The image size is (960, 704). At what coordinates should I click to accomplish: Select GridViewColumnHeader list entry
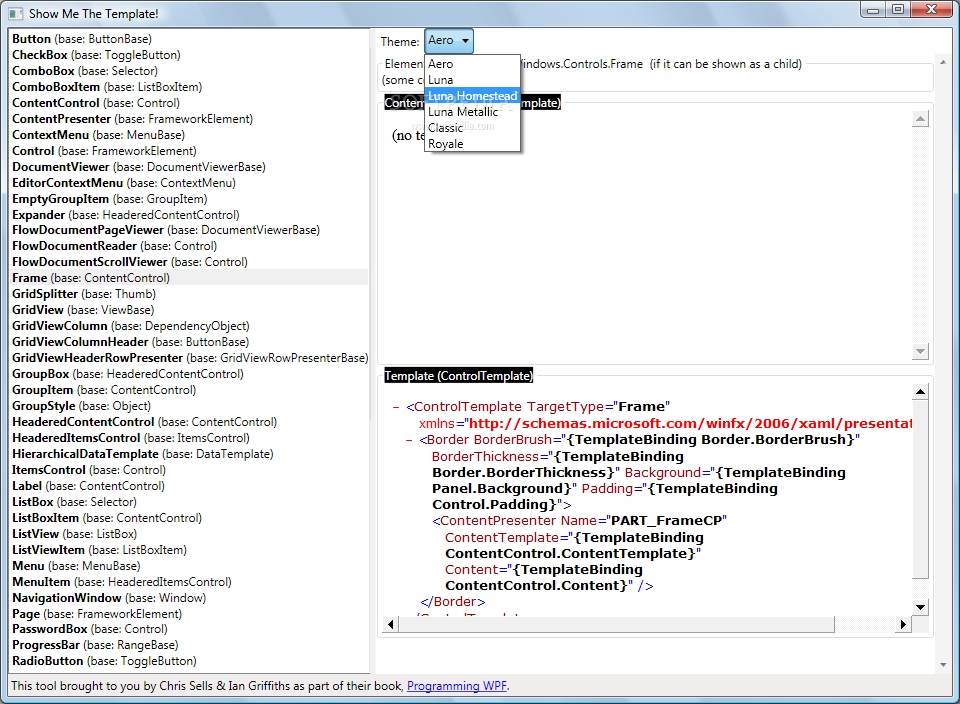point(190,342)
